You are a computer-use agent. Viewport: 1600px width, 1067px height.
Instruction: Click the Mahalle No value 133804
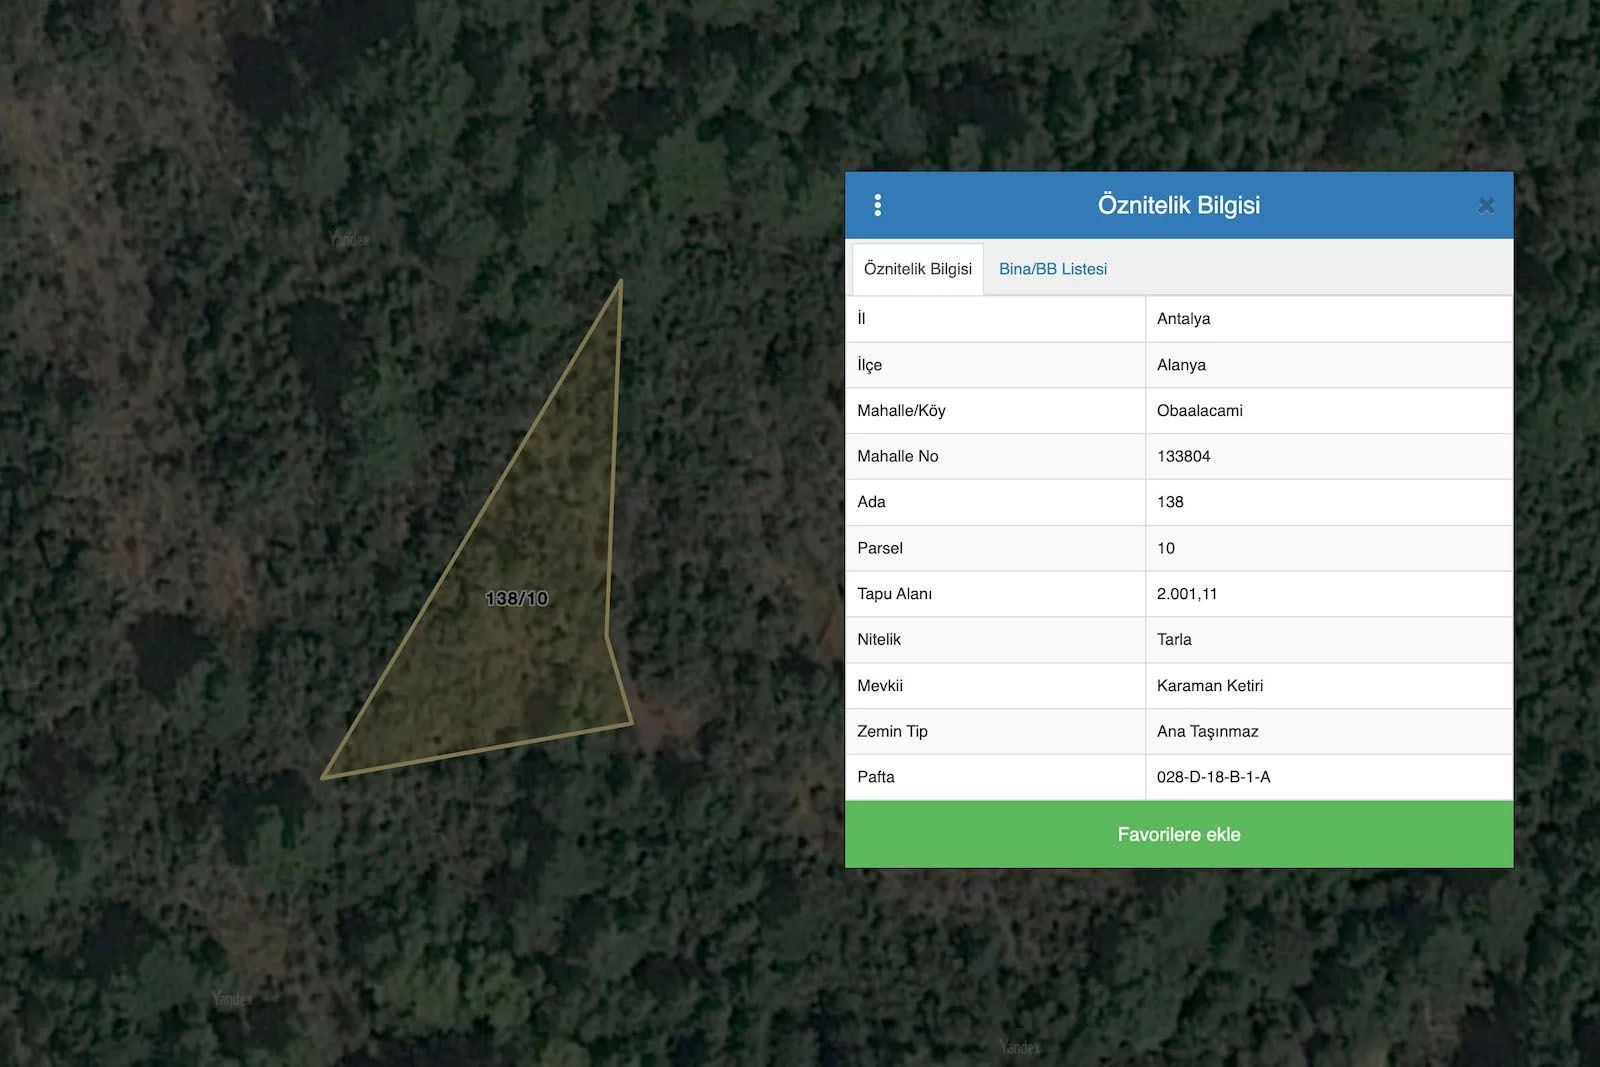coord(1183,456)
